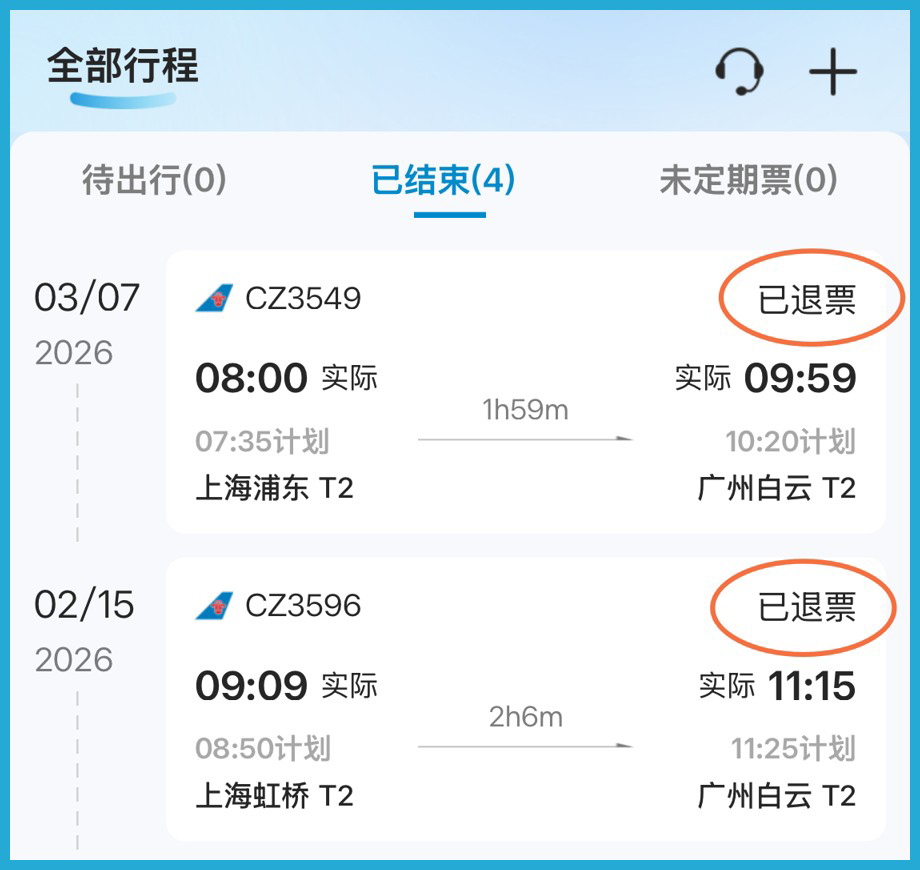Switch to the 待出行(0) tab

click(154, 181)
